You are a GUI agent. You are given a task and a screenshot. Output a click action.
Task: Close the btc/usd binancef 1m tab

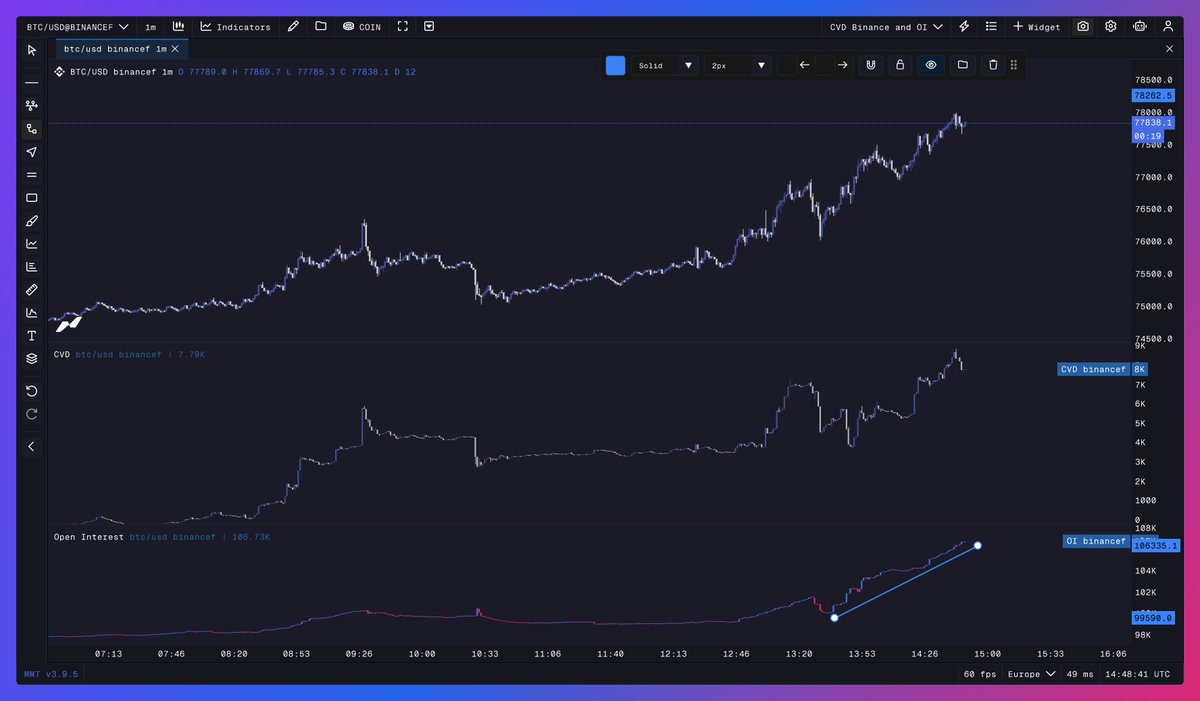177,48
